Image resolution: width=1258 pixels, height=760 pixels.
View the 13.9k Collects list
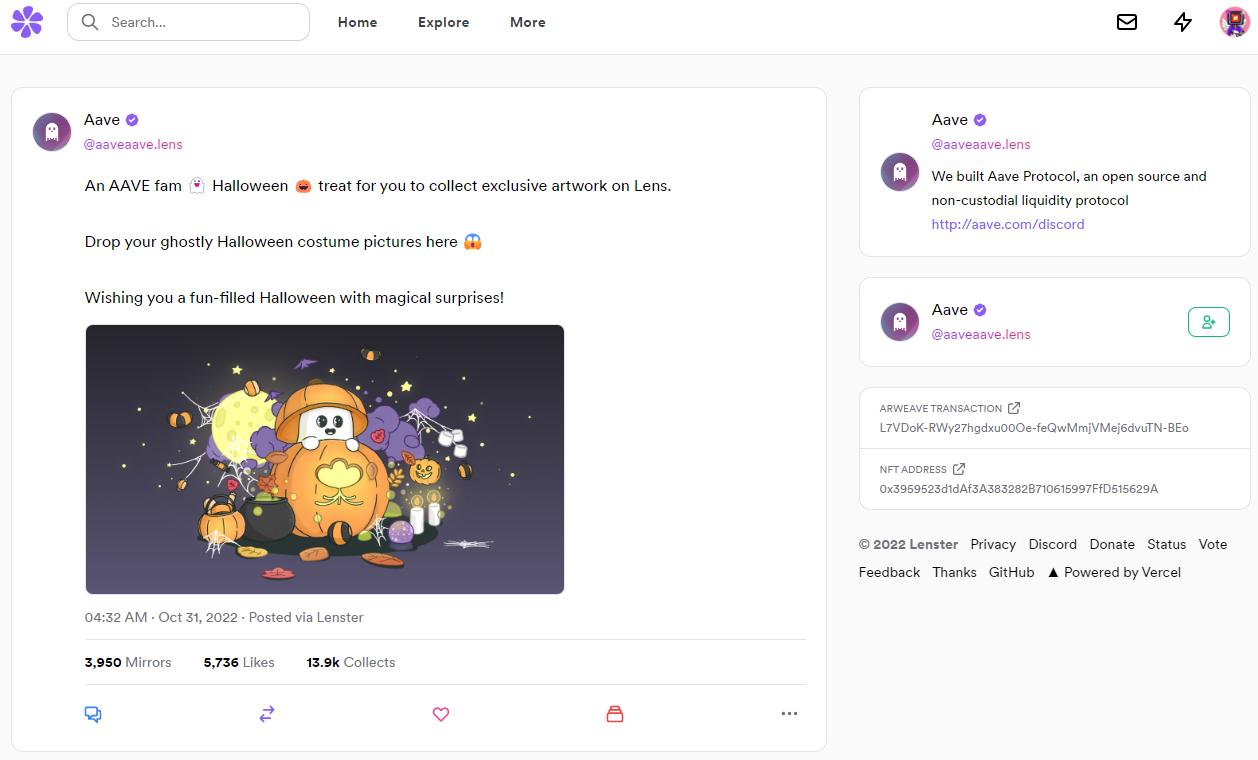pos(351,662)
